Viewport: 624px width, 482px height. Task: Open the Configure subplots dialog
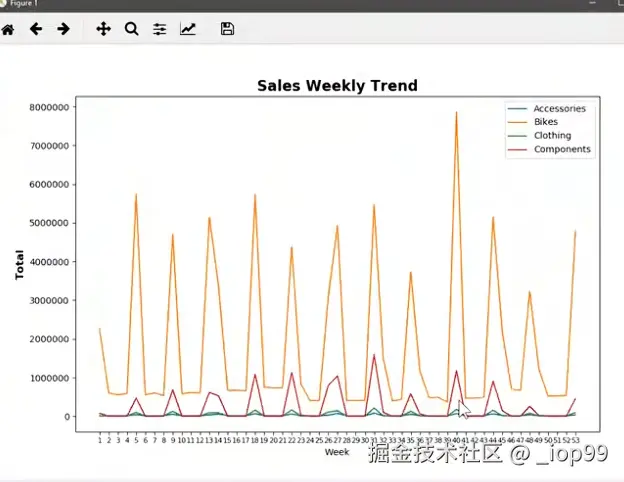pos(160,29)
